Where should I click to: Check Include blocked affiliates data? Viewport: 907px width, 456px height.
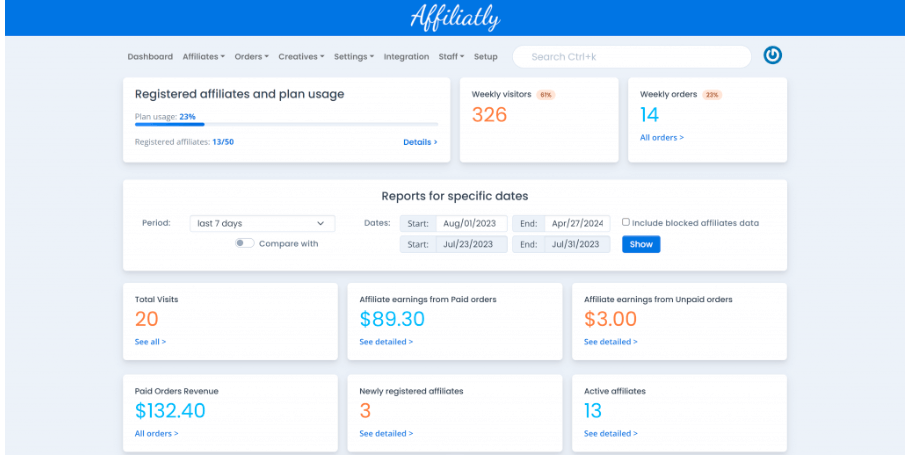pyautogui.click(x=626, y=223)
